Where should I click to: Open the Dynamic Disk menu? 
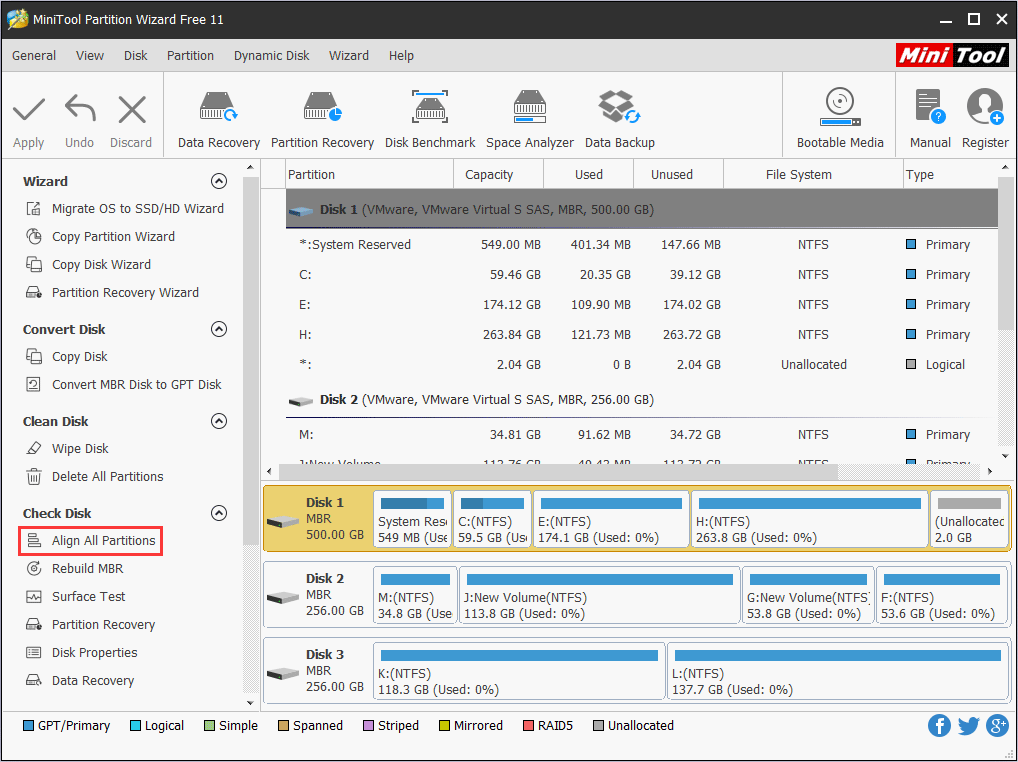271,56
